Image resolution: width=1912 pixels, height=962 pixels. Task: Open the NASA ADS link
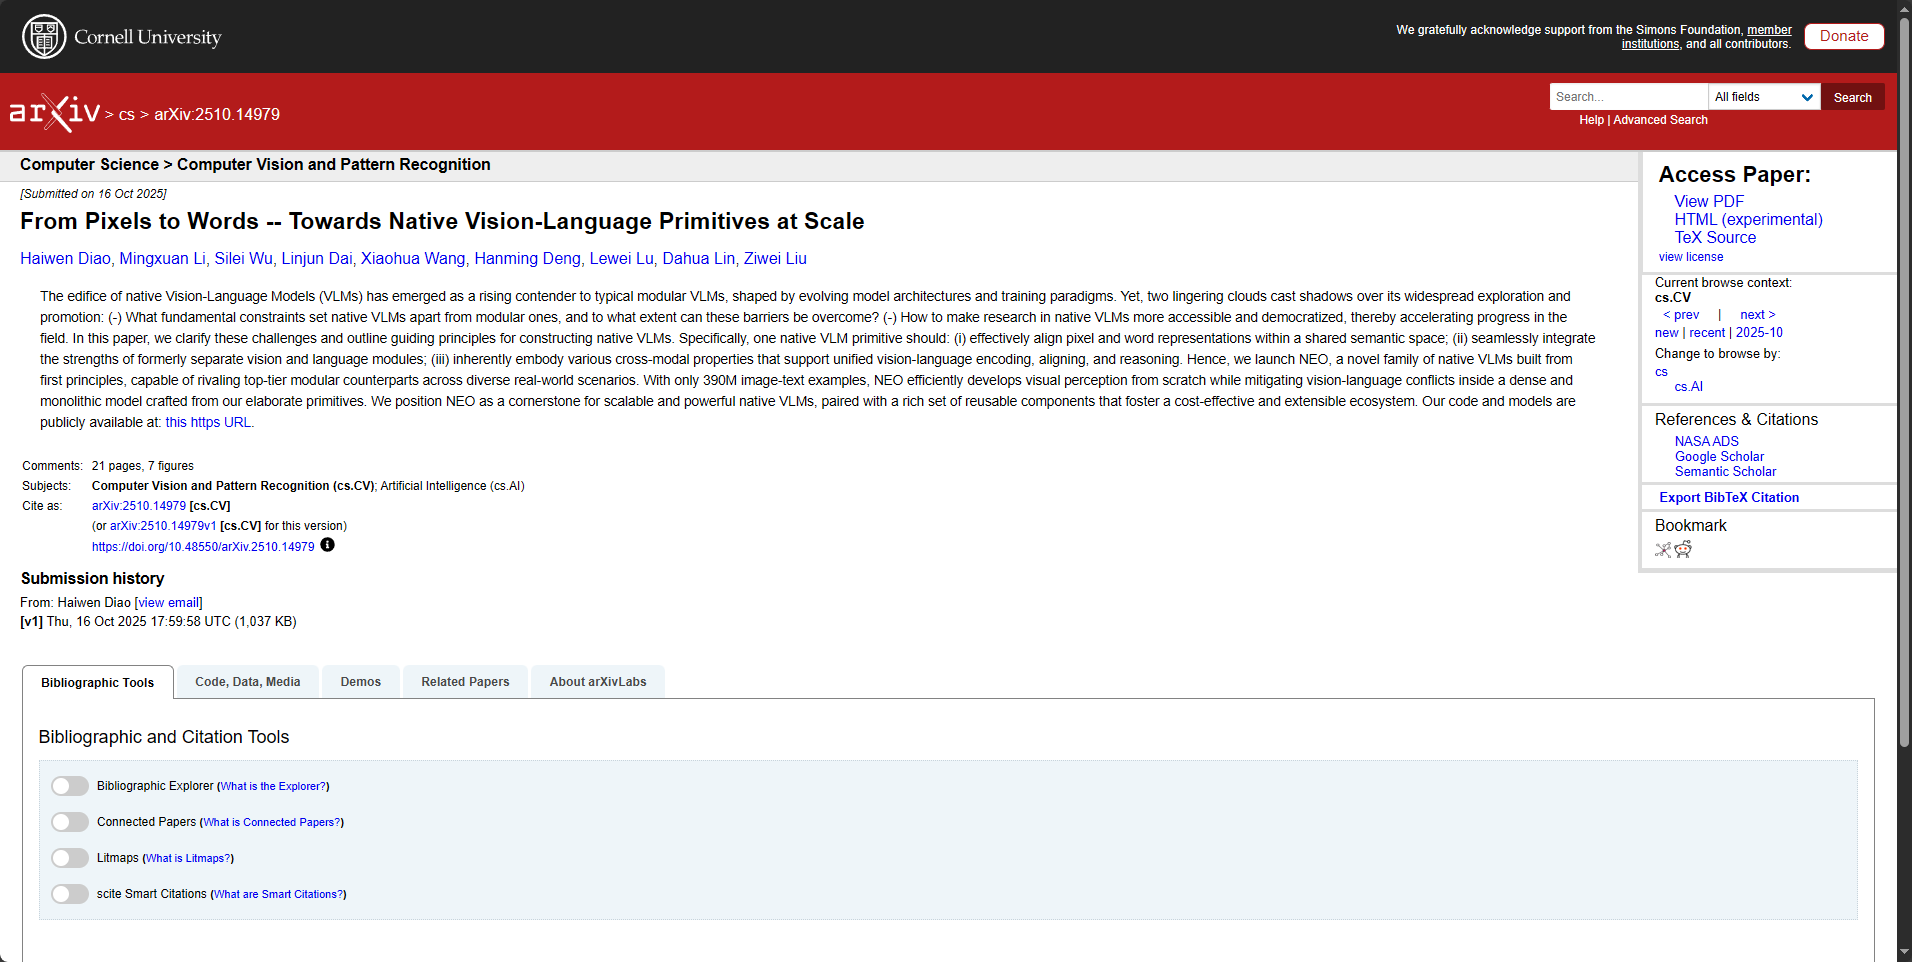tap(1707, 441)
